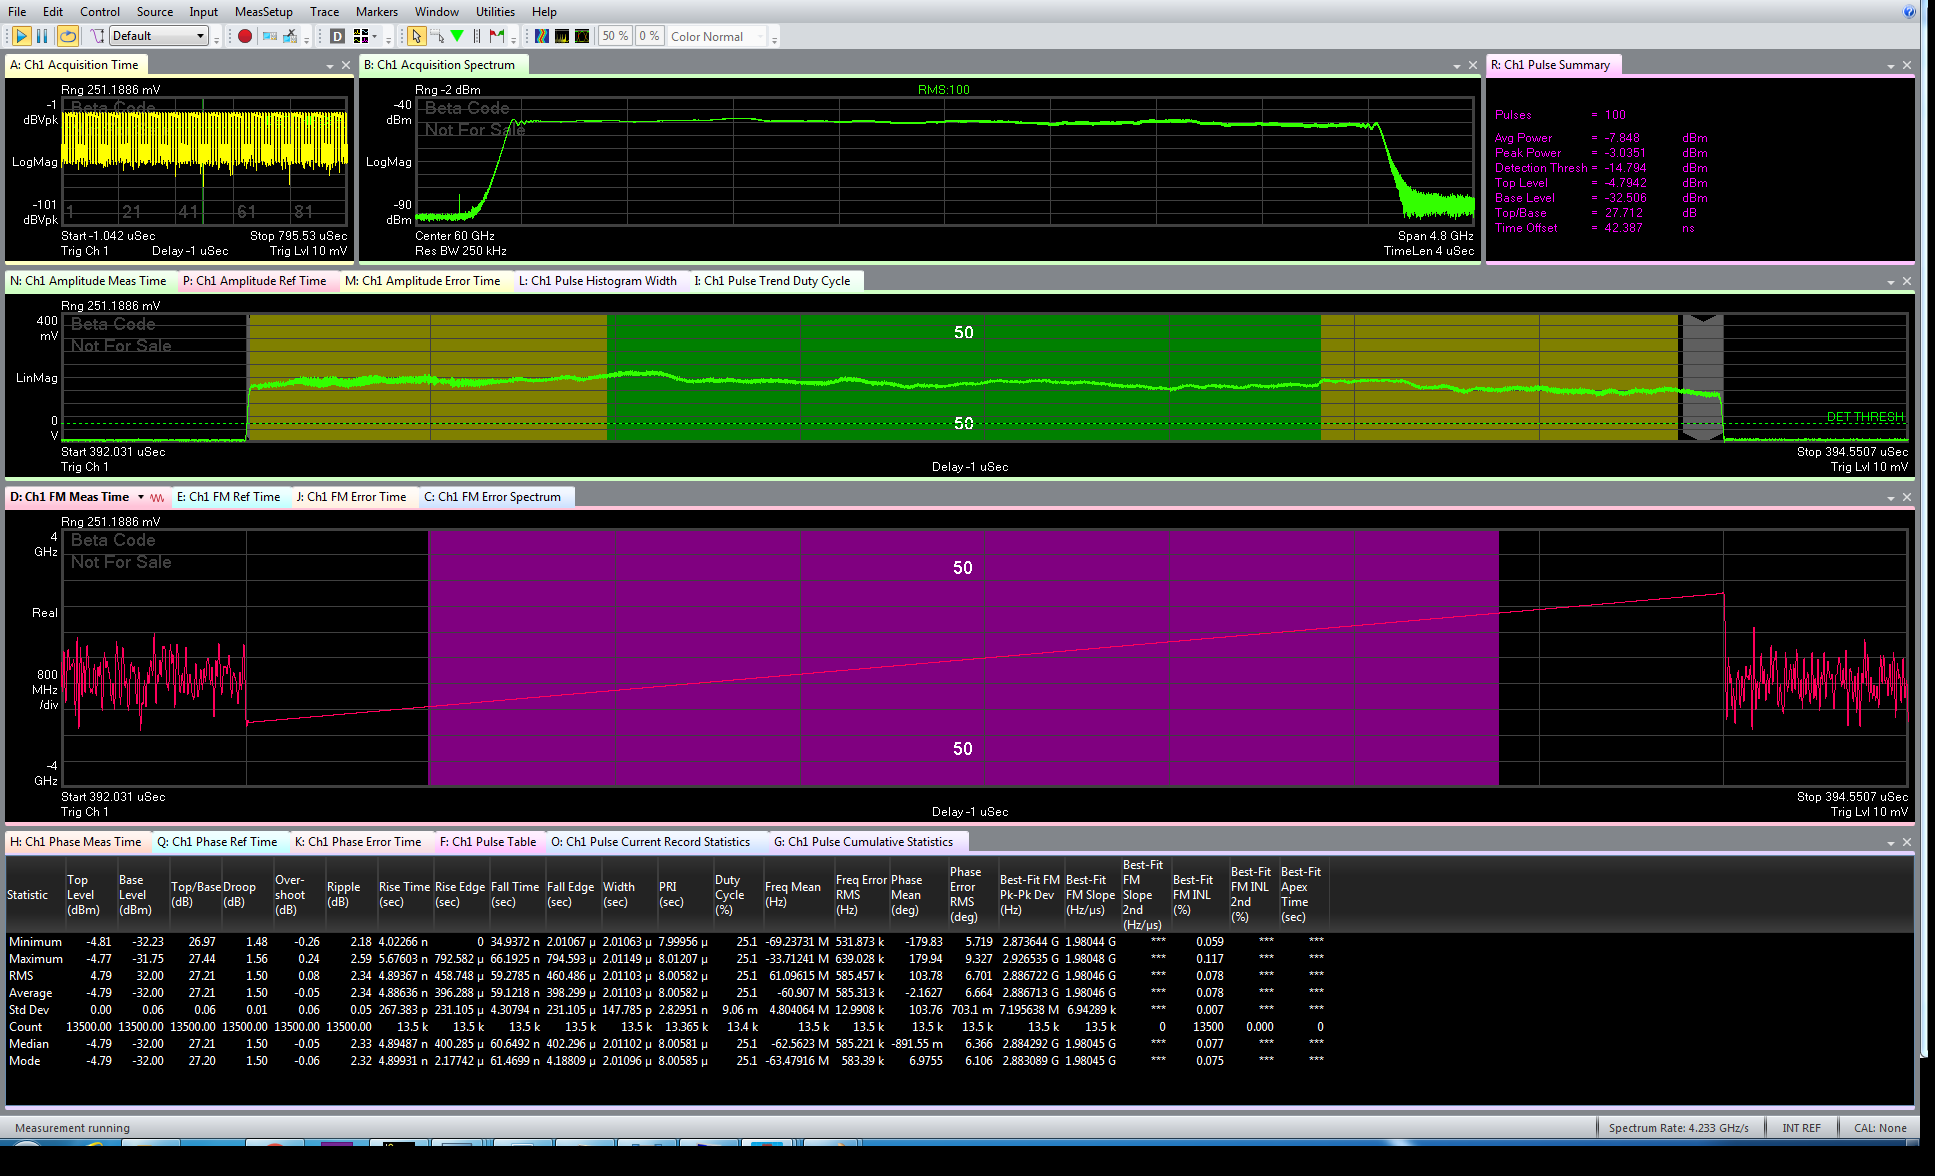
Task: Click the spectrogram color display icon
Action: pyautogui.click(x=541, y=36)
